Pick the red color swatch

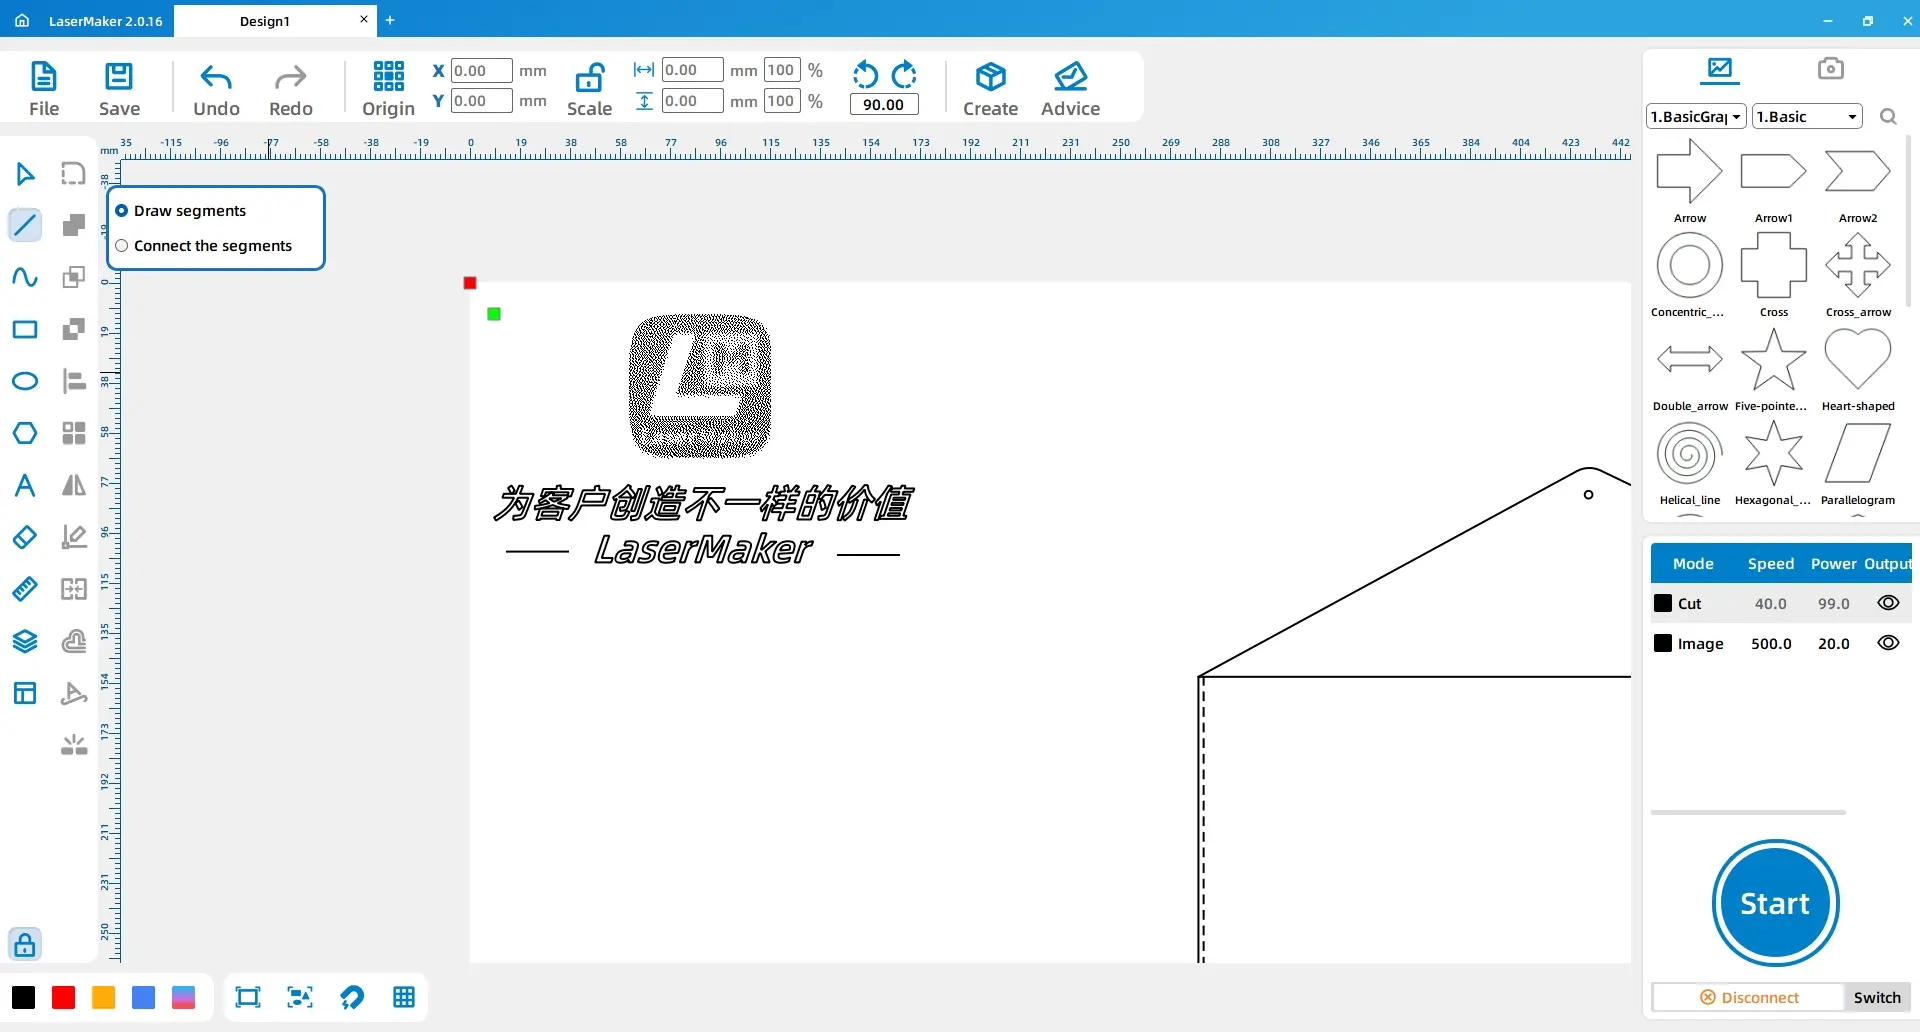coord(63,997)
